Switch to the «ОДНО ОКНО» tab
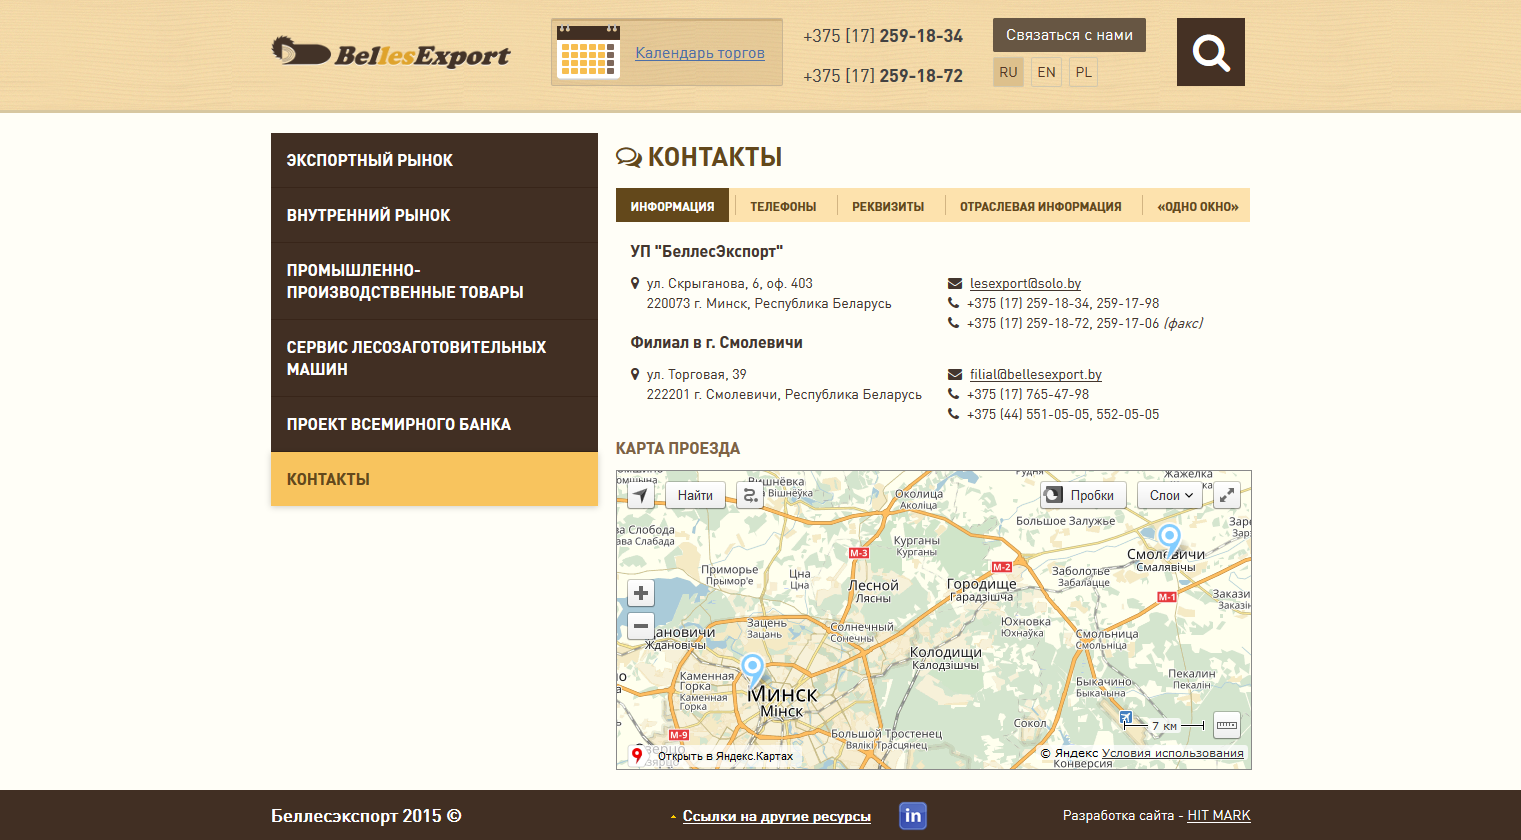This screenshot has width=1521, height=840. click(1198, 206)
